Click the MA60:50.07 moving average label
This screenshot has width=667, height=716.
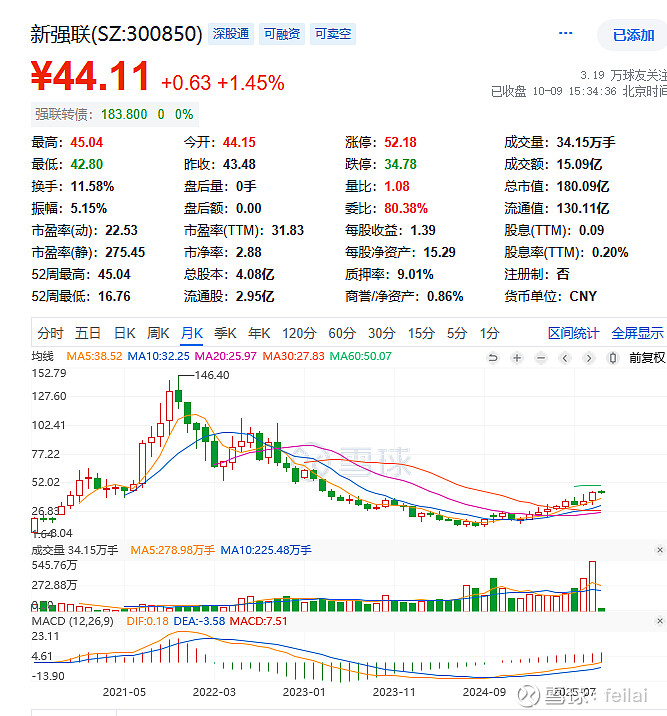tap(361, 356)
